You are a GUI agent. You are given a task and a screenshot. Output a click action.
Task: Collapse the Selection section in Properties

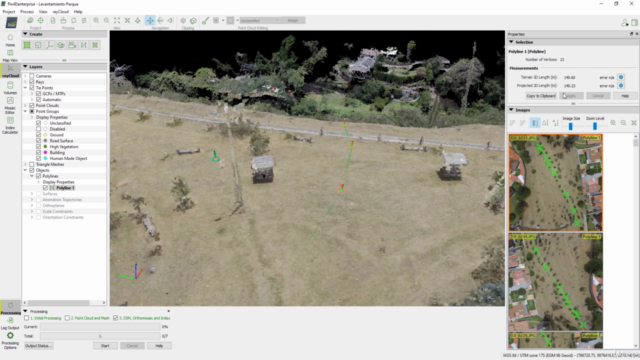[x=511, y=42]
